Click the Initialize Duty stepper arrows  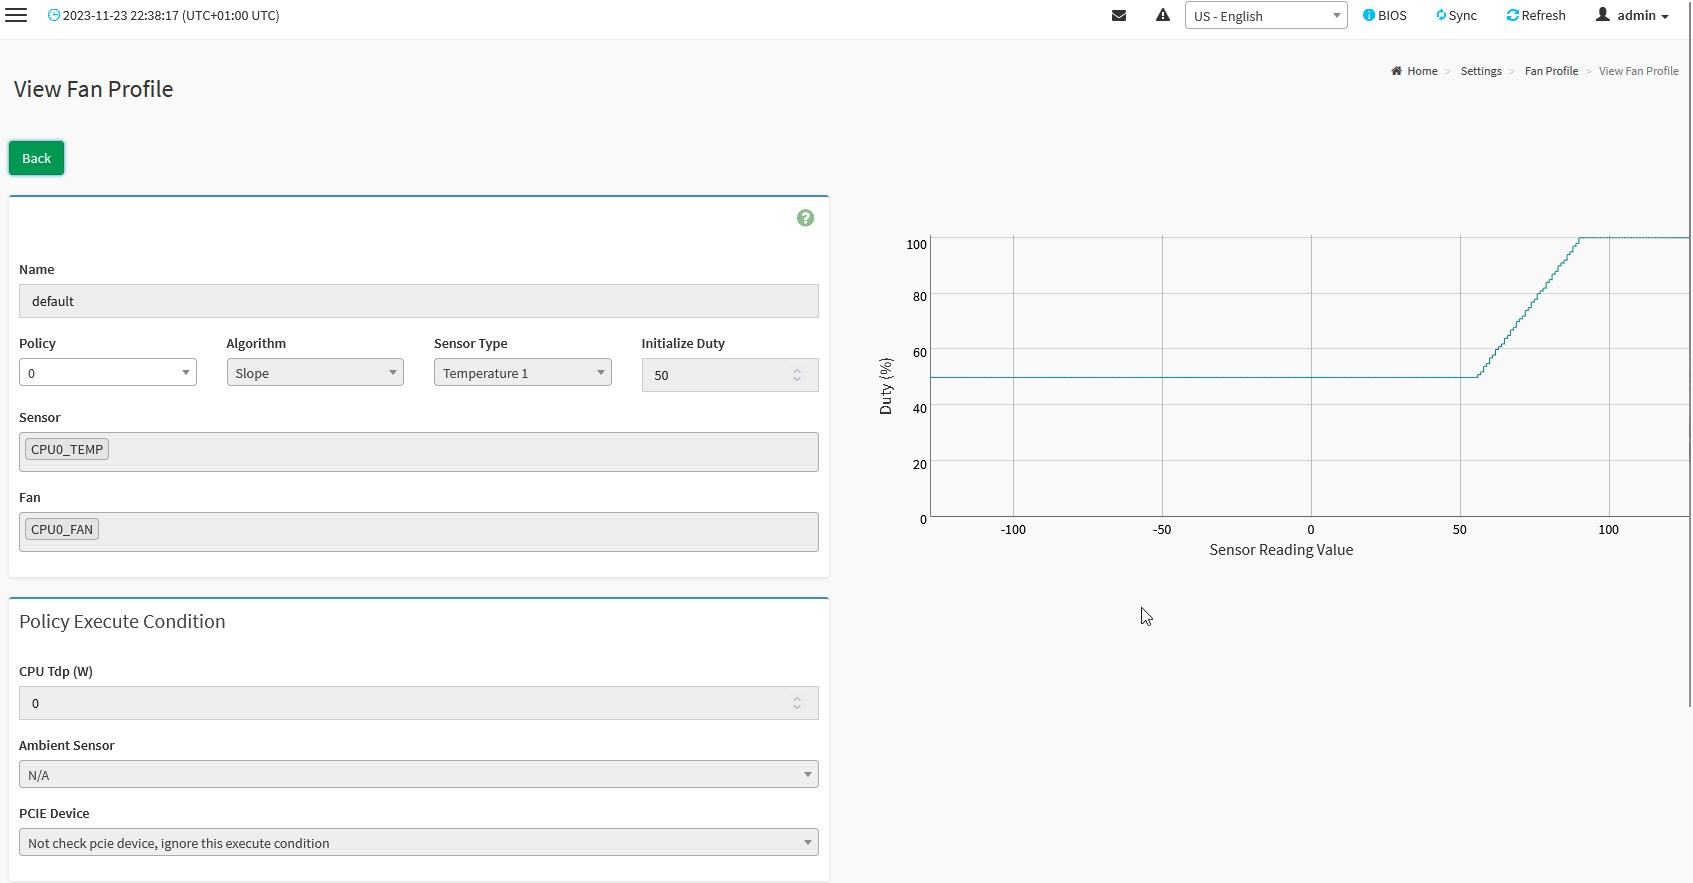797,375
